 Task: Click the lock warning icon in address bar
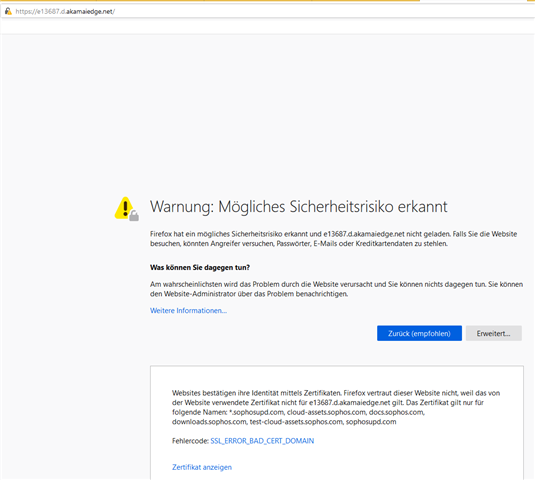pyautogui.click(x=8, y=11)
